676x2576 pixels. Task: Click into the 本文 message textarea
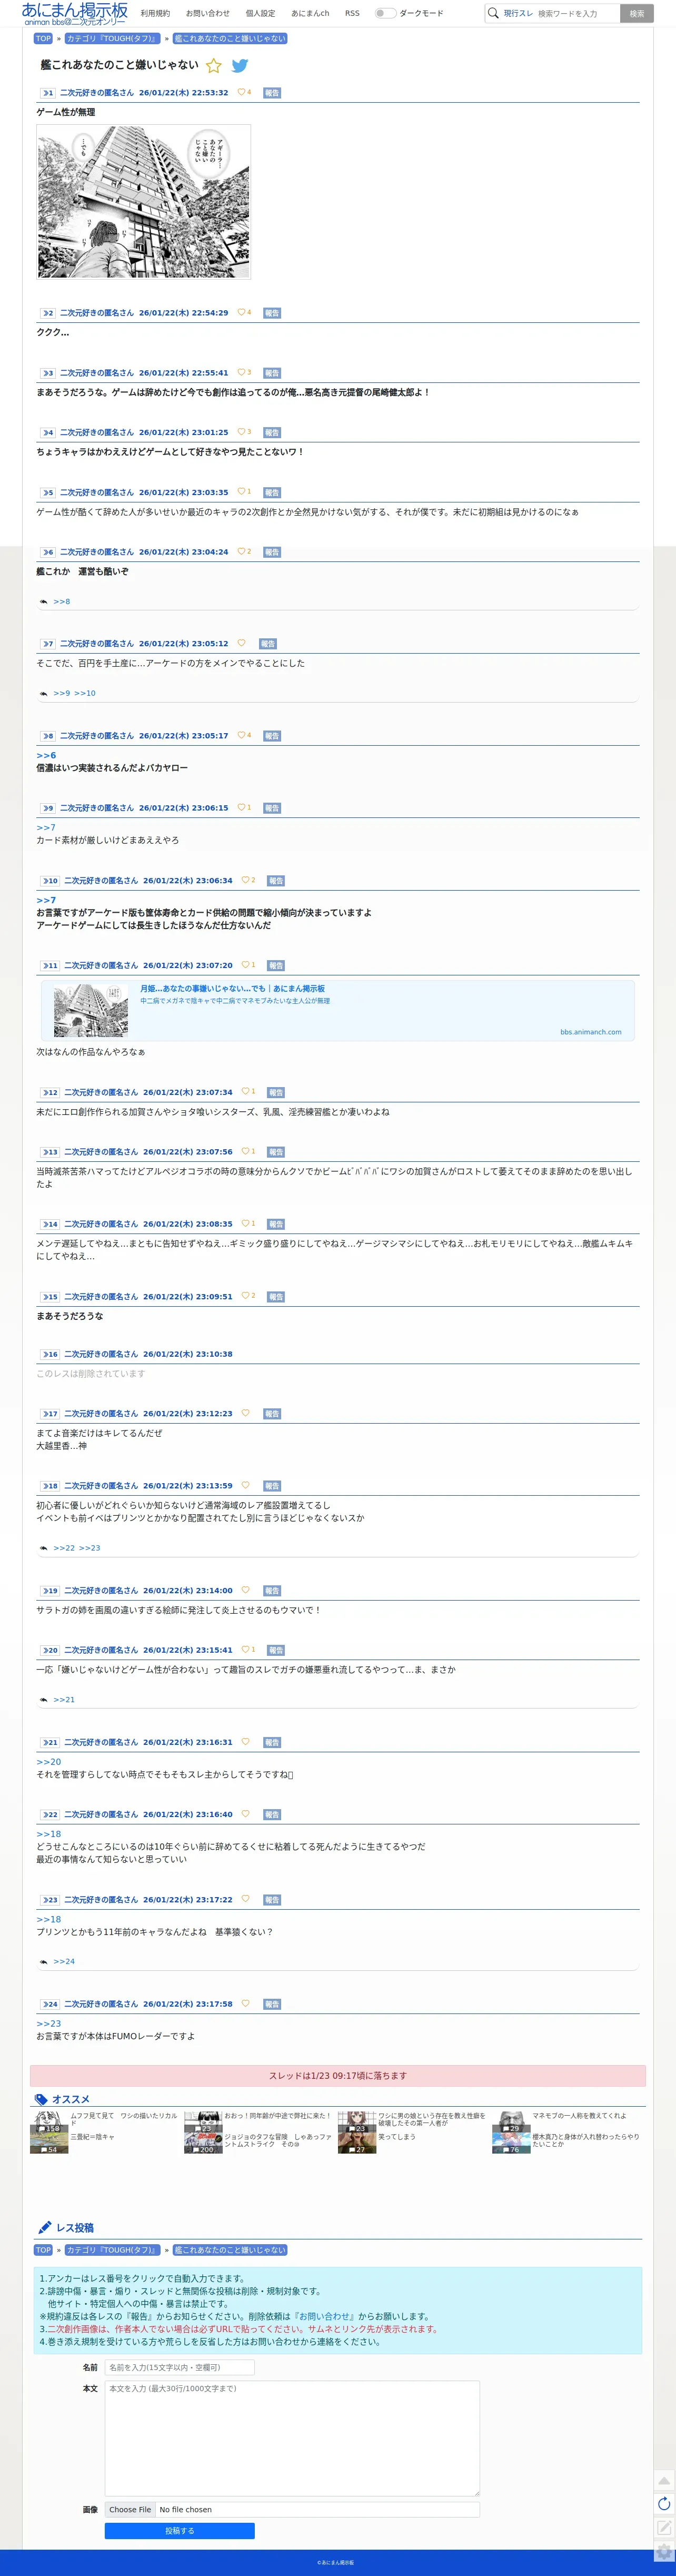click(292, 2439)
